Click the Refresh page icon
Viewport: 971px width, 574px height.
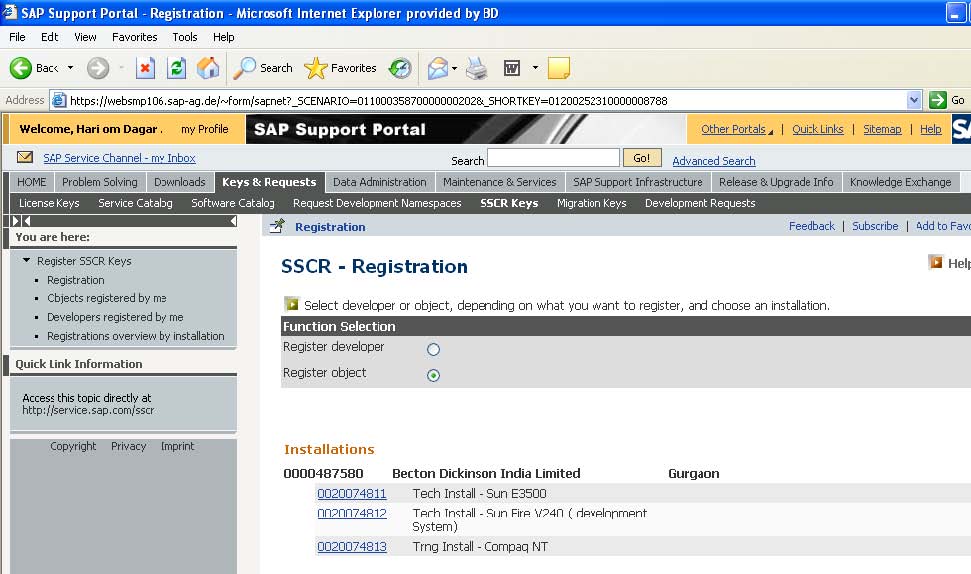click(x=177, y=68)
